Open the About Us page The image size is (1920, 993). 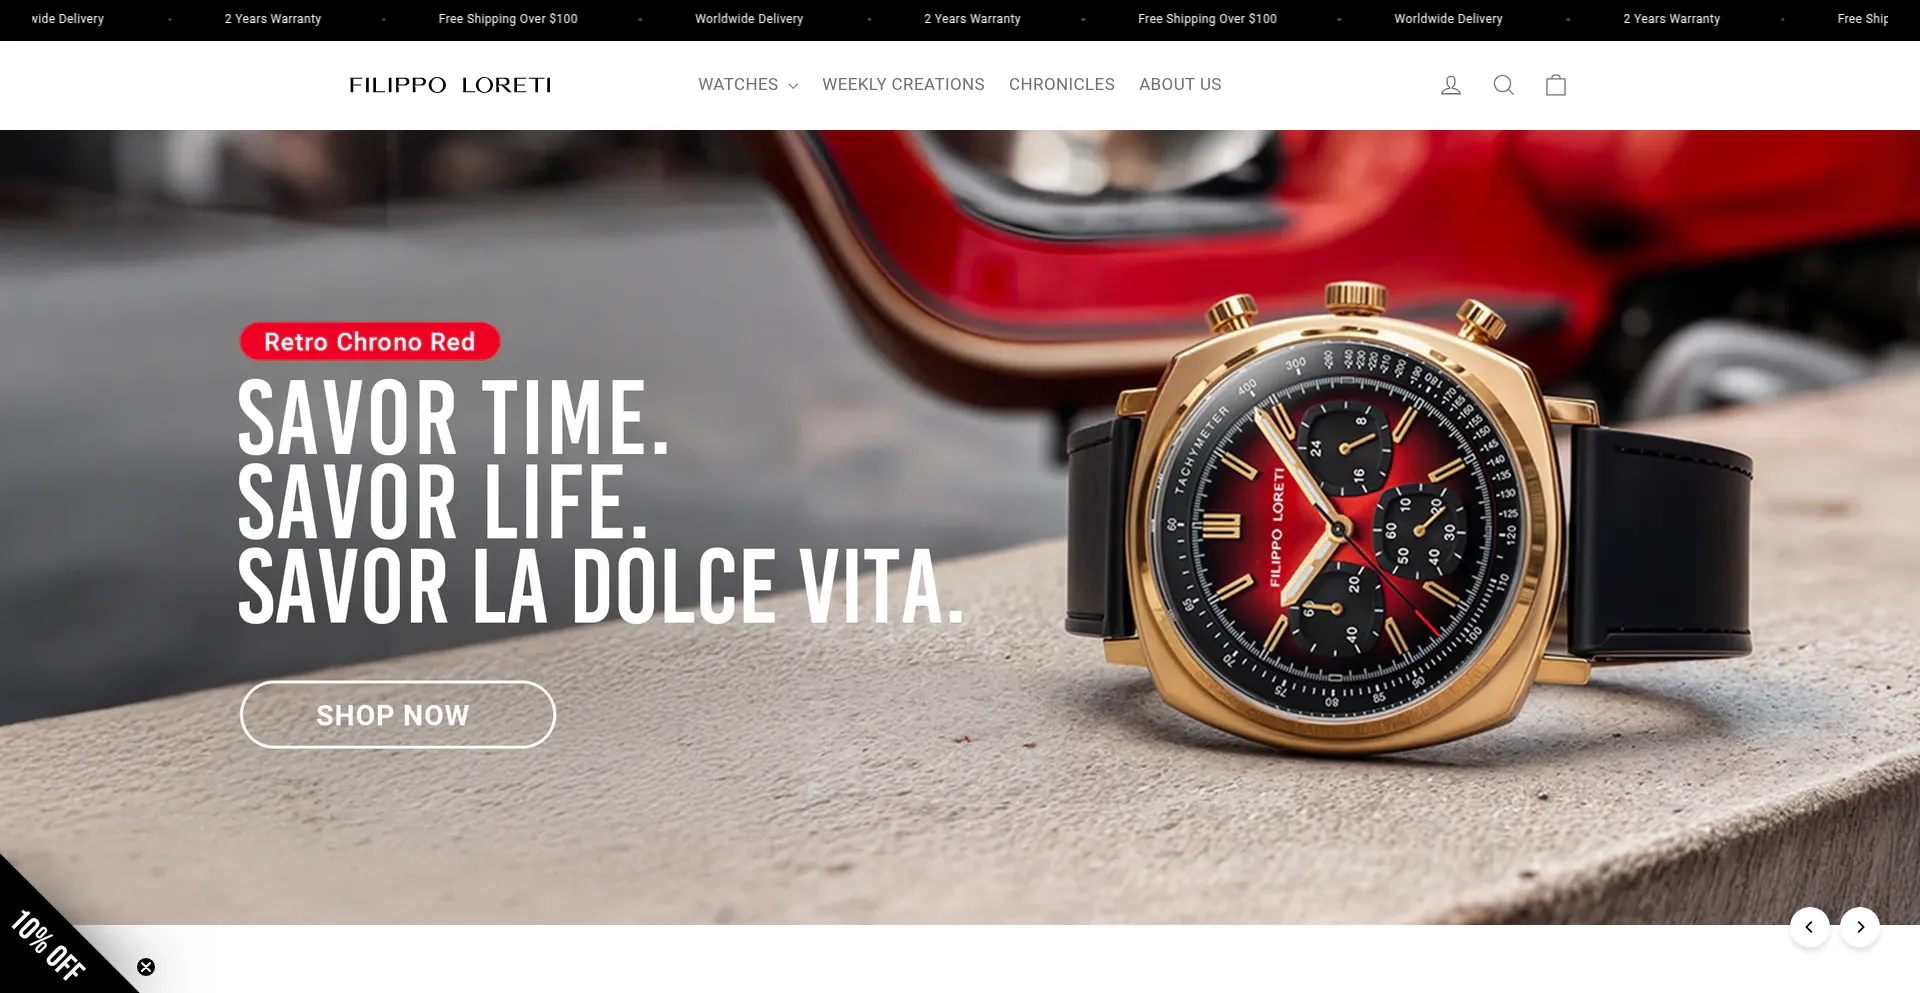[1180, 85]
